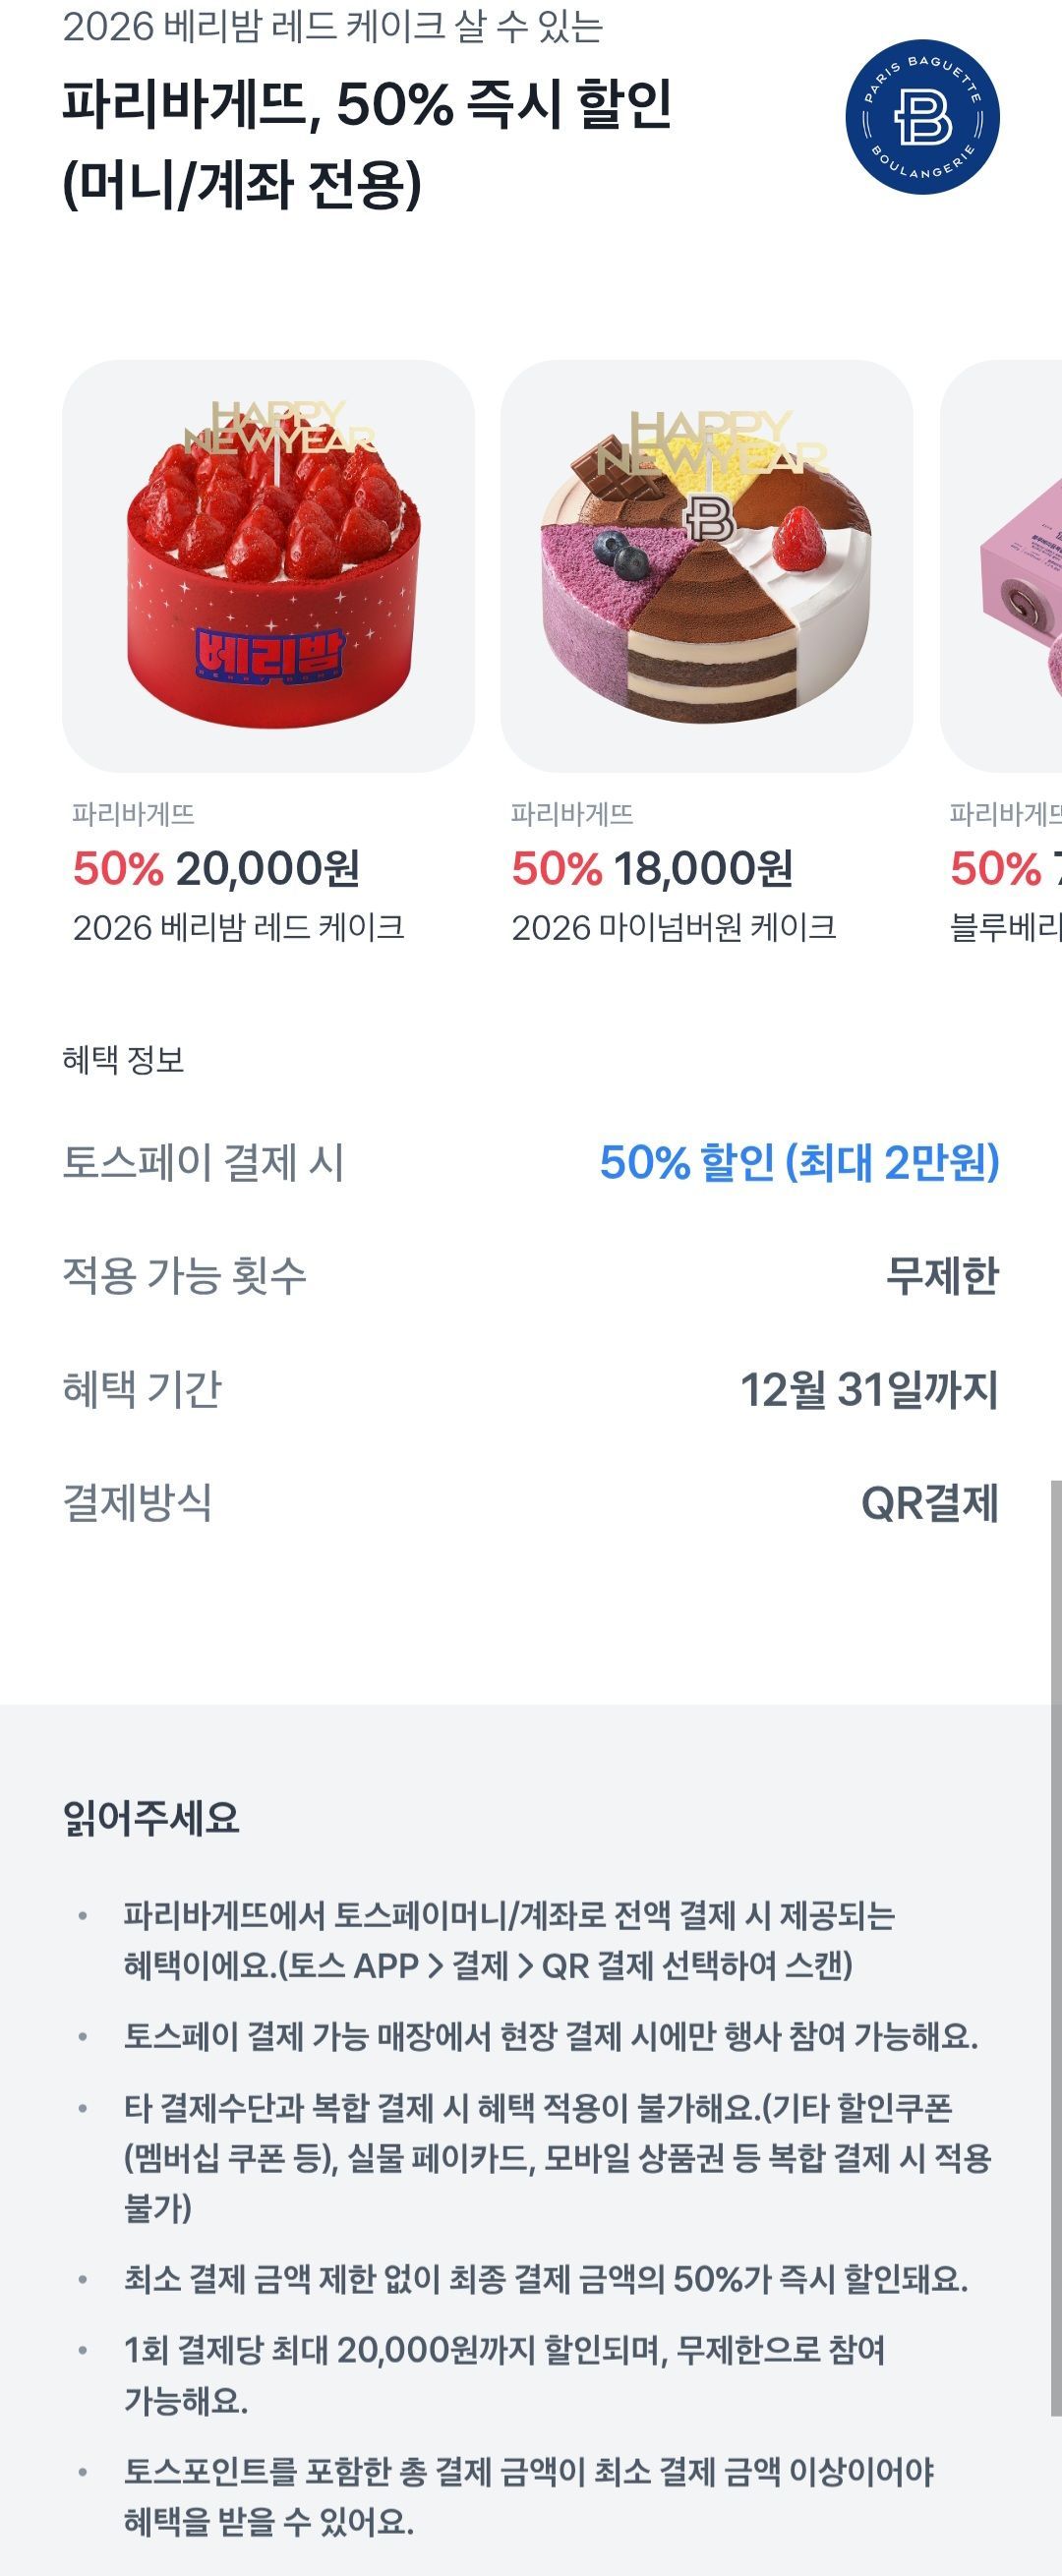The width and height of the screenshot is (1062, 2576).
Task: Tap the 토스페이 결제 시 row label
Action: pyautogui.click(x=203, y=1162)
